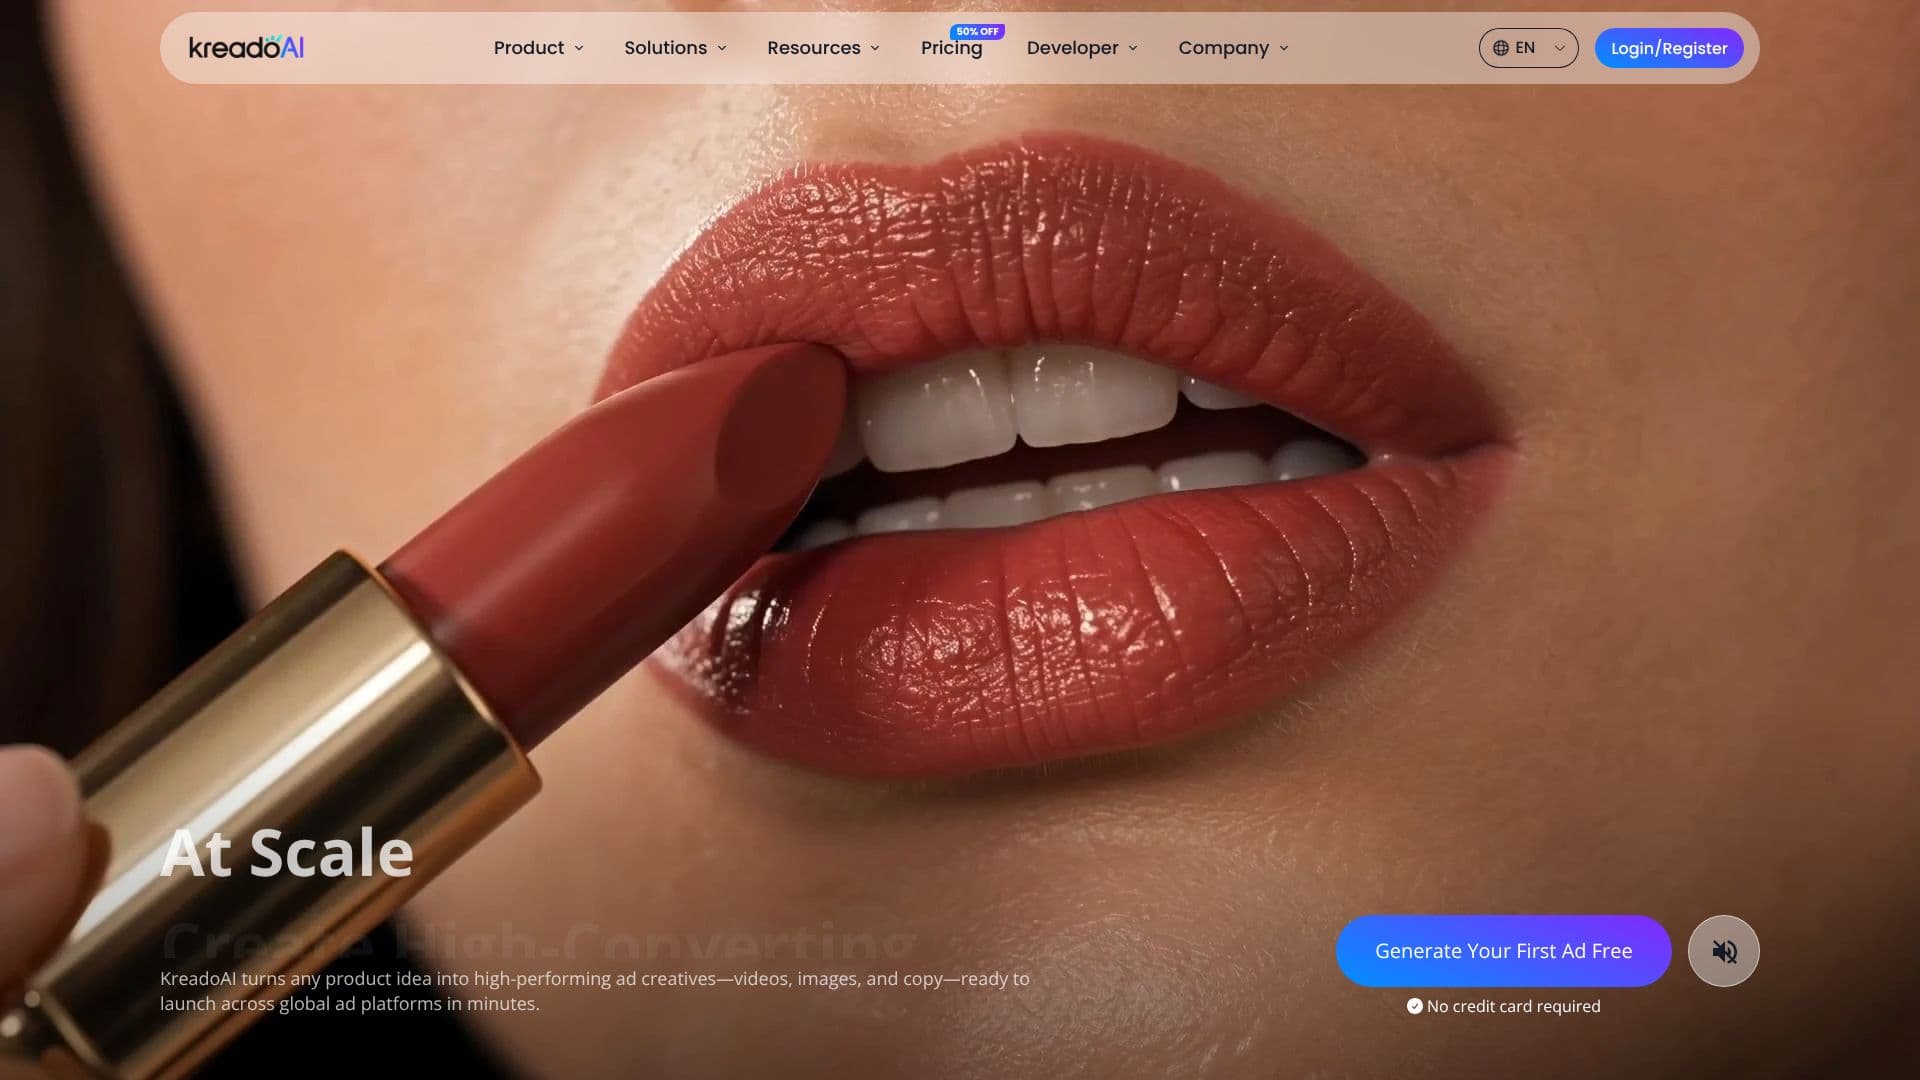Viewport: 1920px width, 1080px height.
Task: Click the KreadoAI logo
Action: click(246, 47)
